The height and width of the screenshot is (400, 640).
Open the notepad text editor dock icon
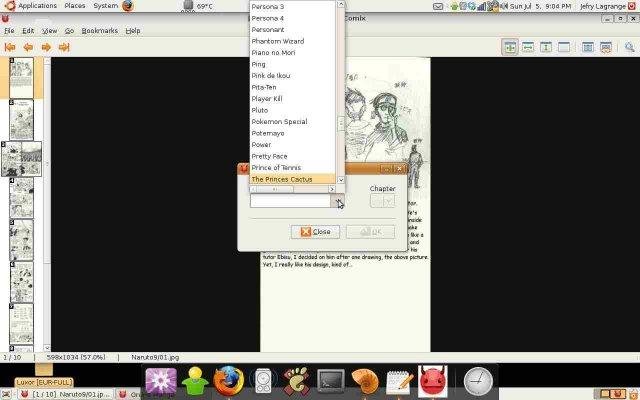(x=400, y=381)
